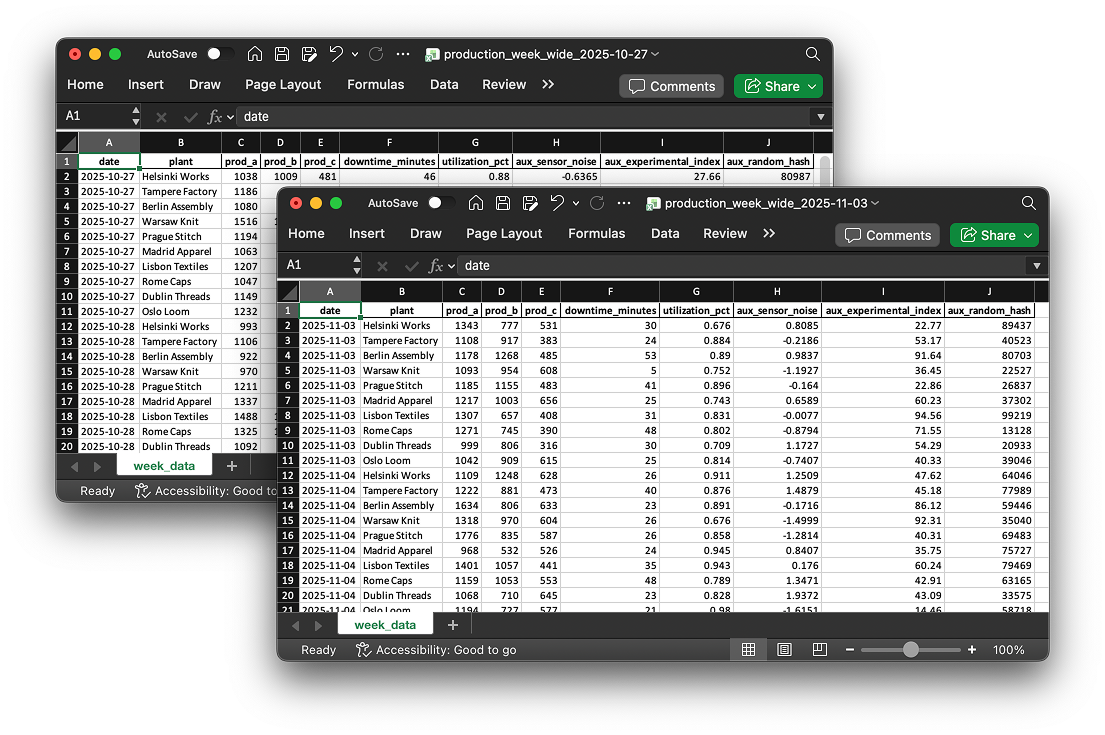Open Page Break Preview view icon
Image resolution: width=1105 pixels, height=735 pixels.
coord(818,649)
